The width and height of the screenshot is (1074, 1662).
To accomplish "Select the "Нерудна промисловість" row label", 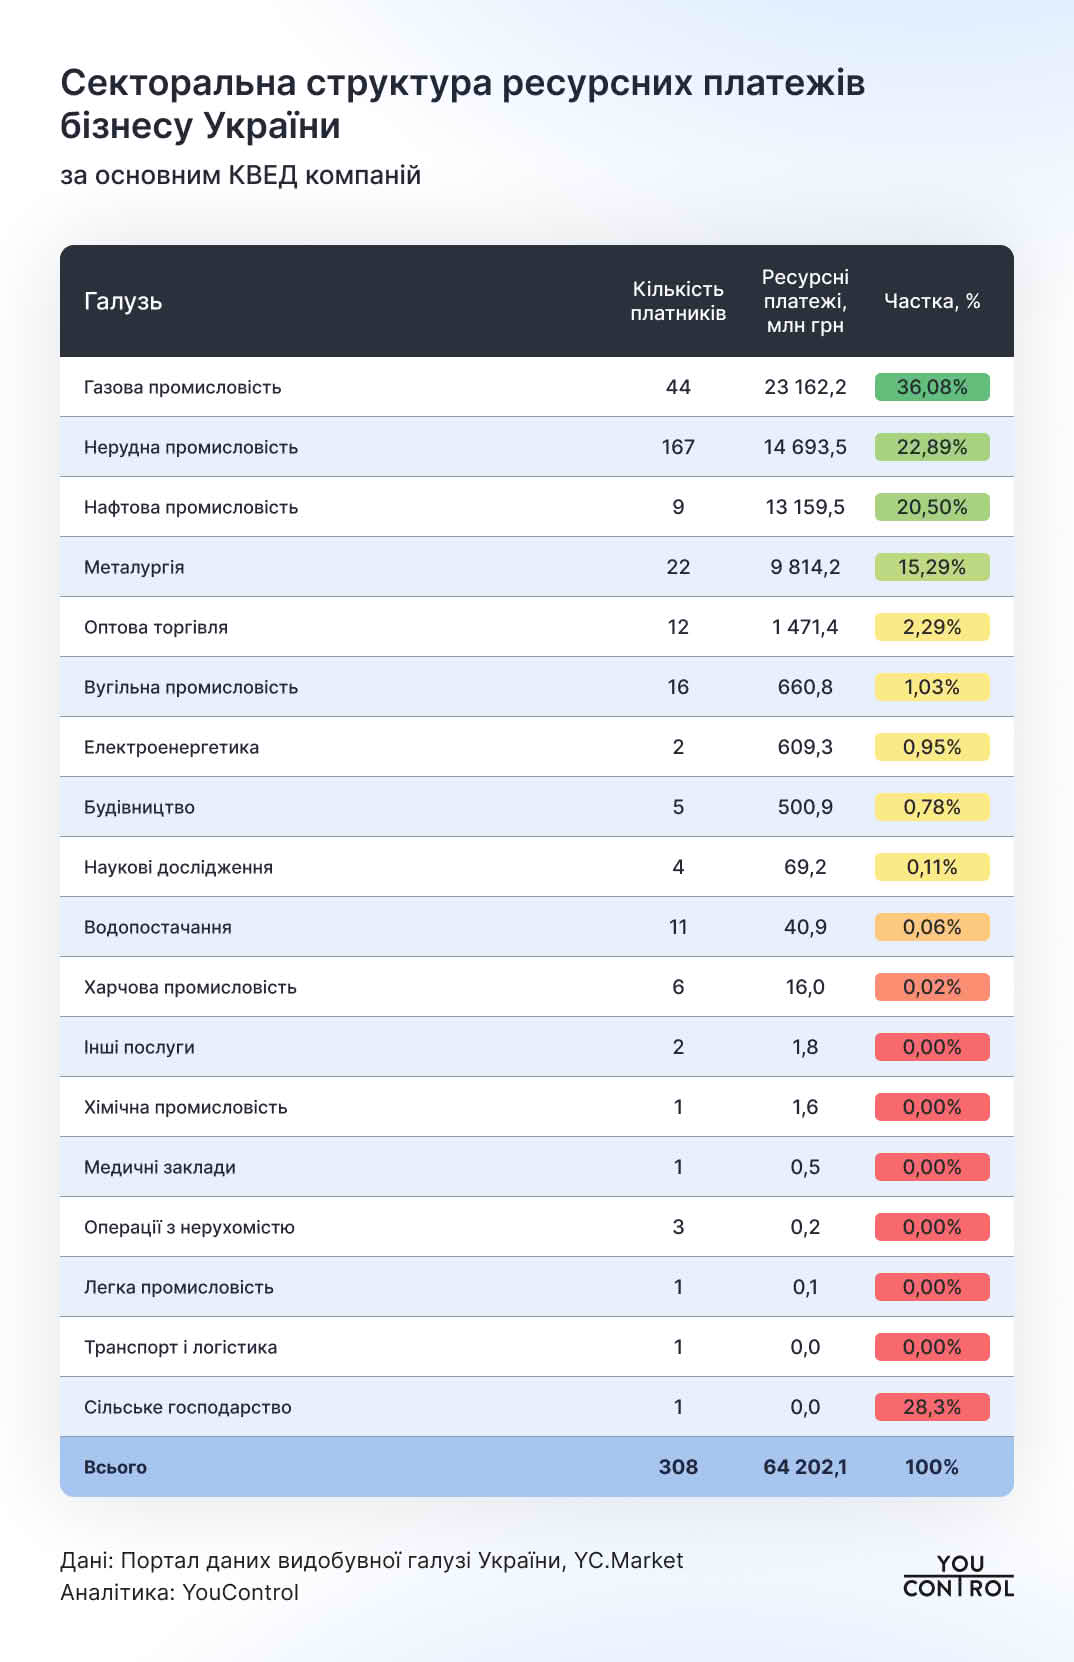I will [x=191, y=447].
